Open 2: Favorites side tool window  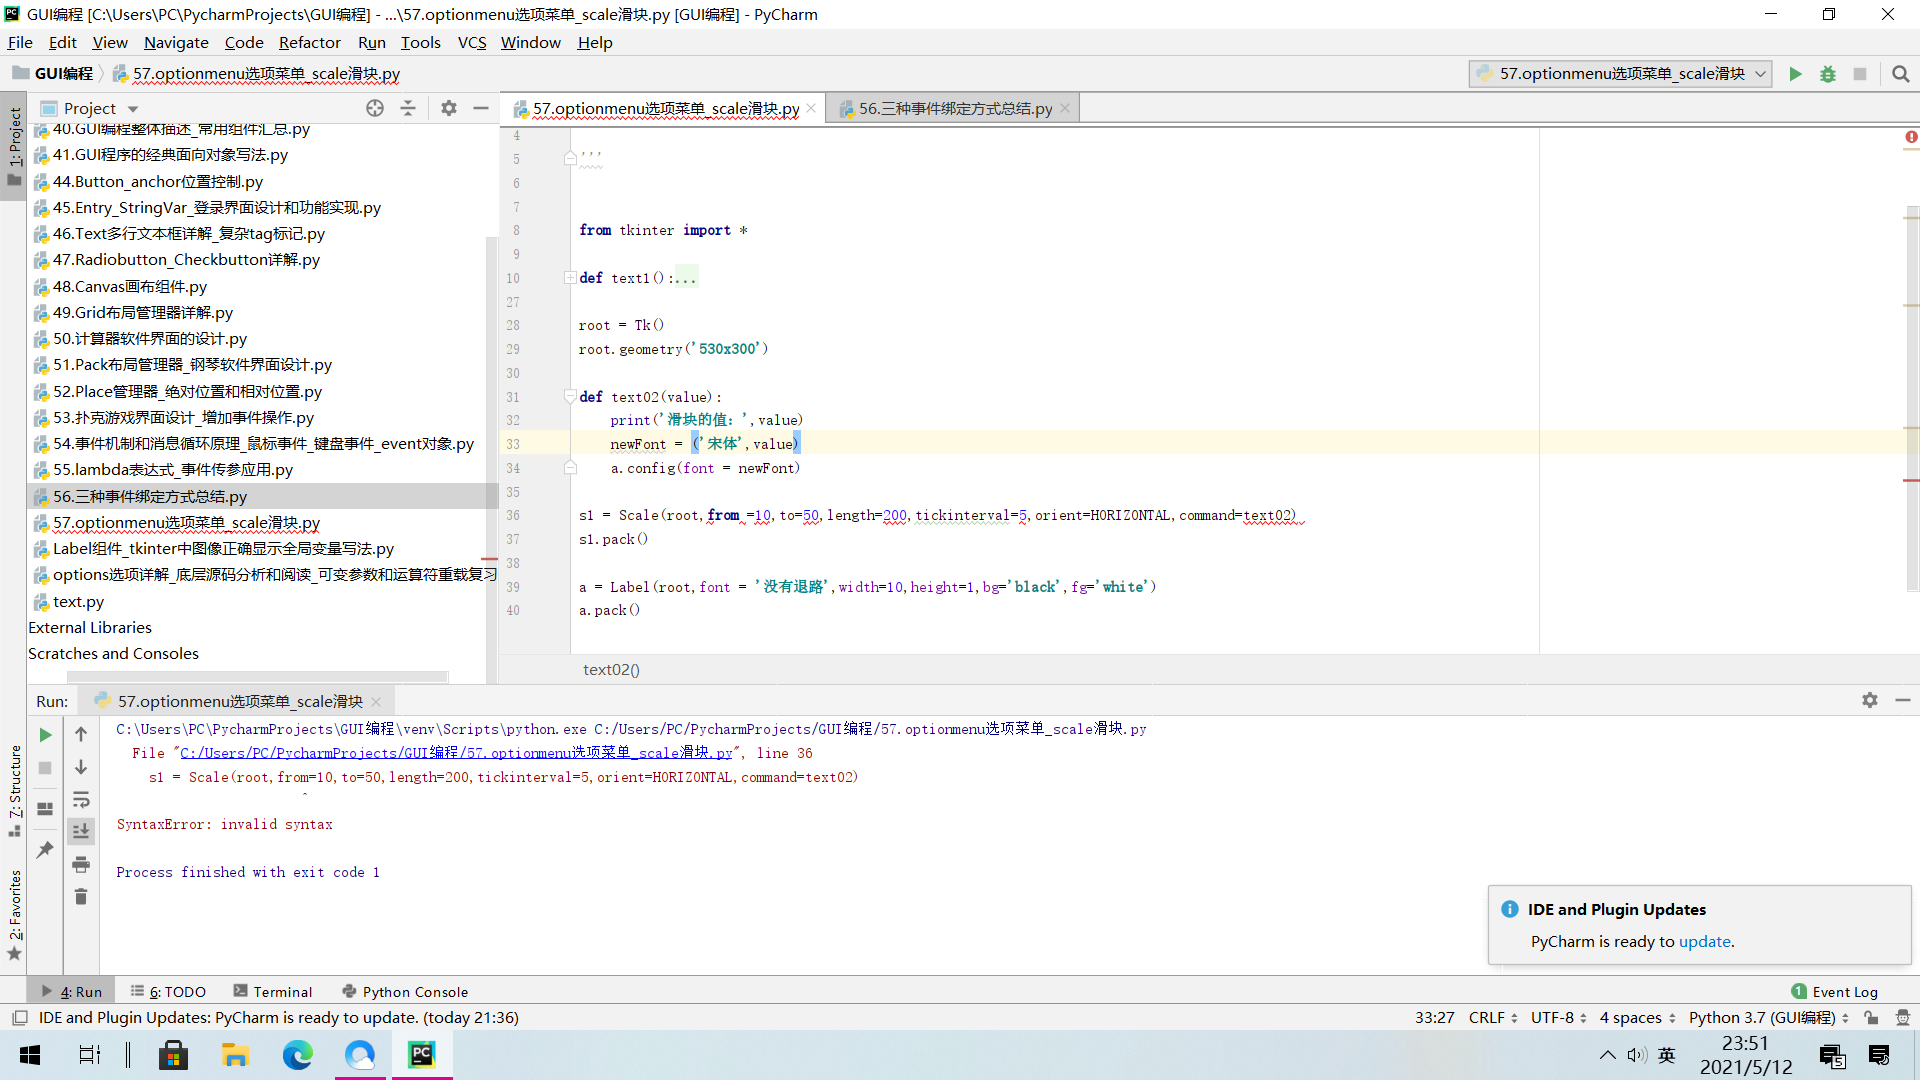(15, 915)
